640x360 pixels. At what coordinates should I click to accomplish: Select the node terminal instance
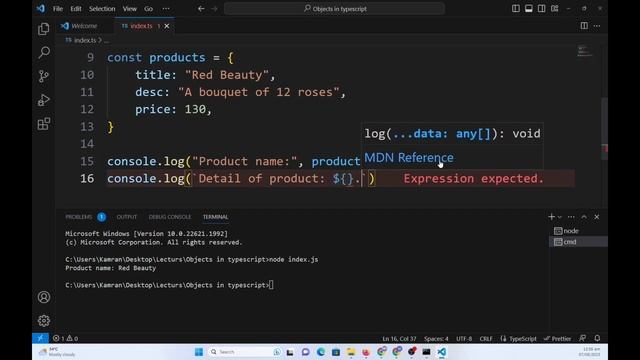click(578, 231)
